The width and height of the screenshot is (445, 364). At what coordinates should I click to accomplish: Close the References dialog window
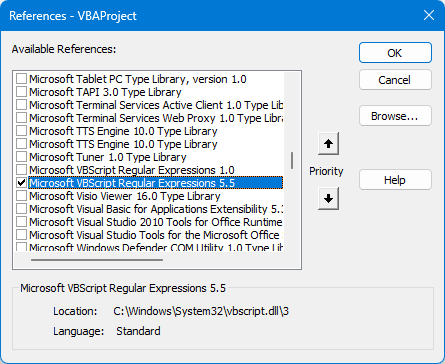coord(429,15)
